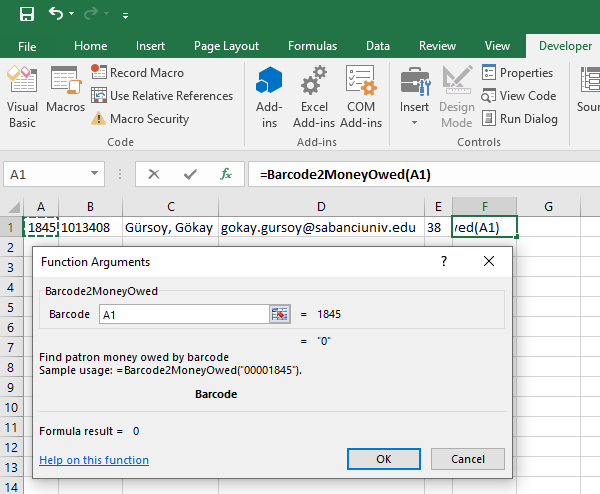Click View Code in Controls group
Viewport: 600px width, 494px height.
point(519,96)
